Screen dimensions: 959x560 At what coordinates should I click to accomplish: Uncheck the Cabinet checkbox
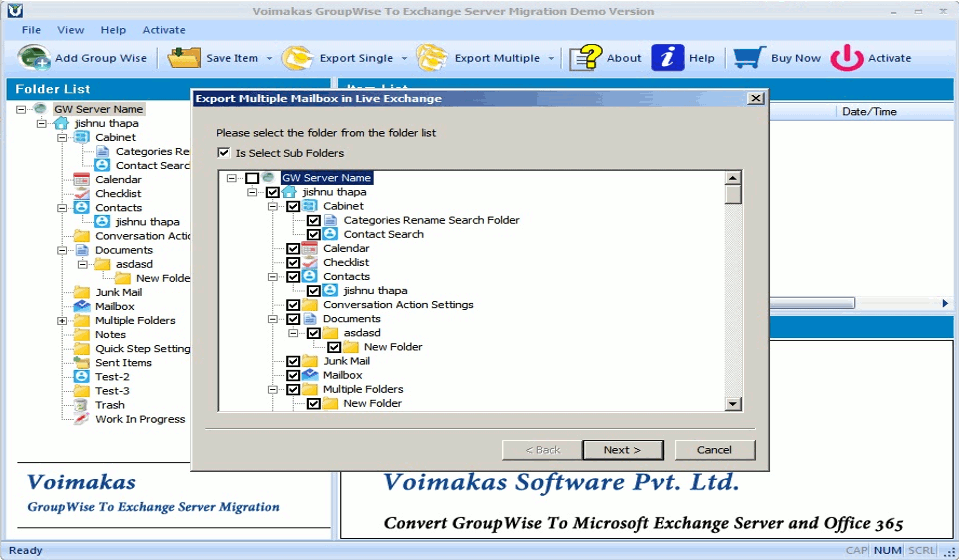coord(293,206)
